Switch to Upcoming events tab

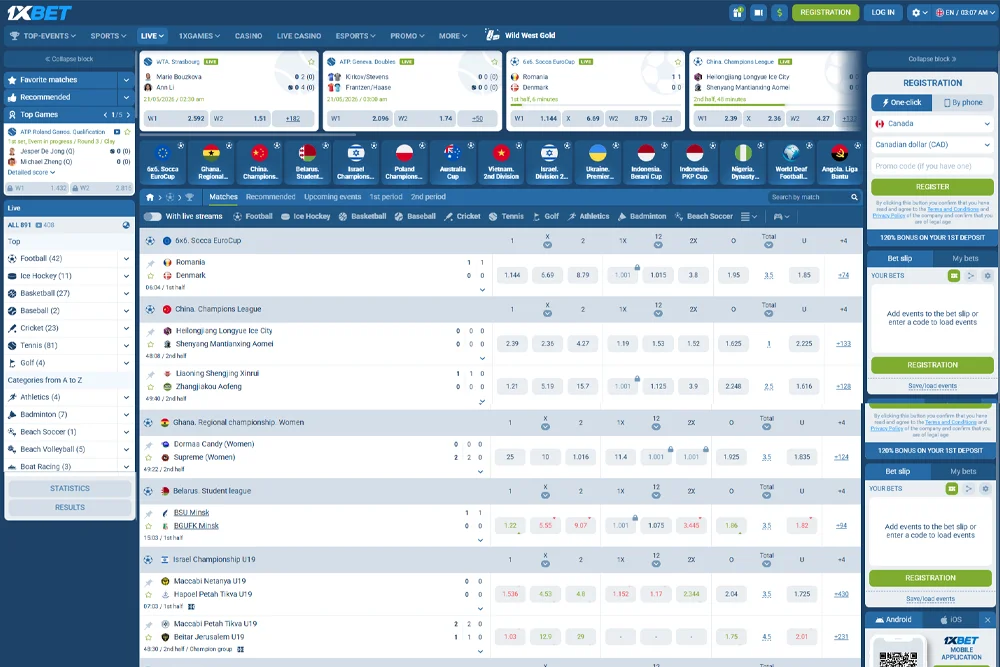tap(332, 197)
